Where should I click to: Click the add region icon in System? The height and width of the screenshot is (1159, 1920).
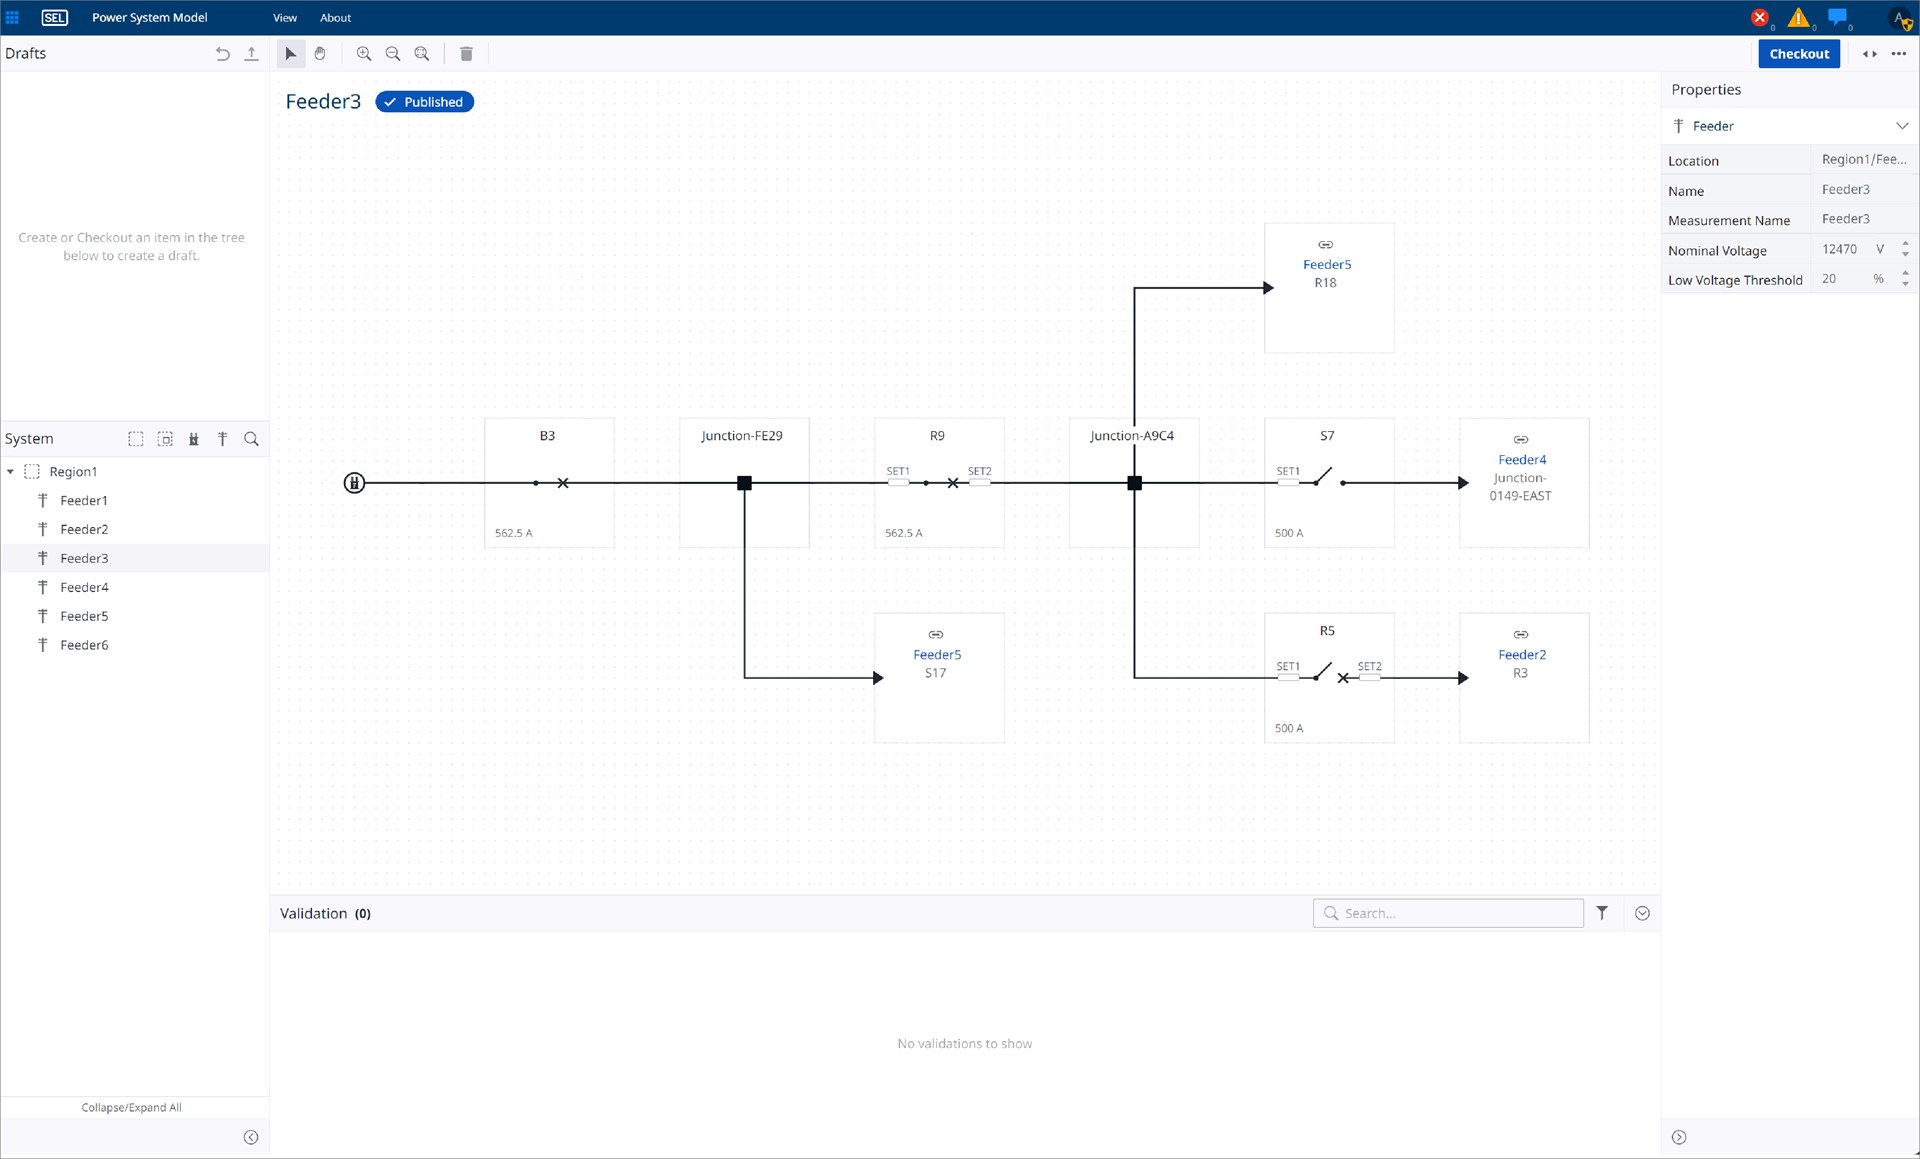[x=136, y=439]
